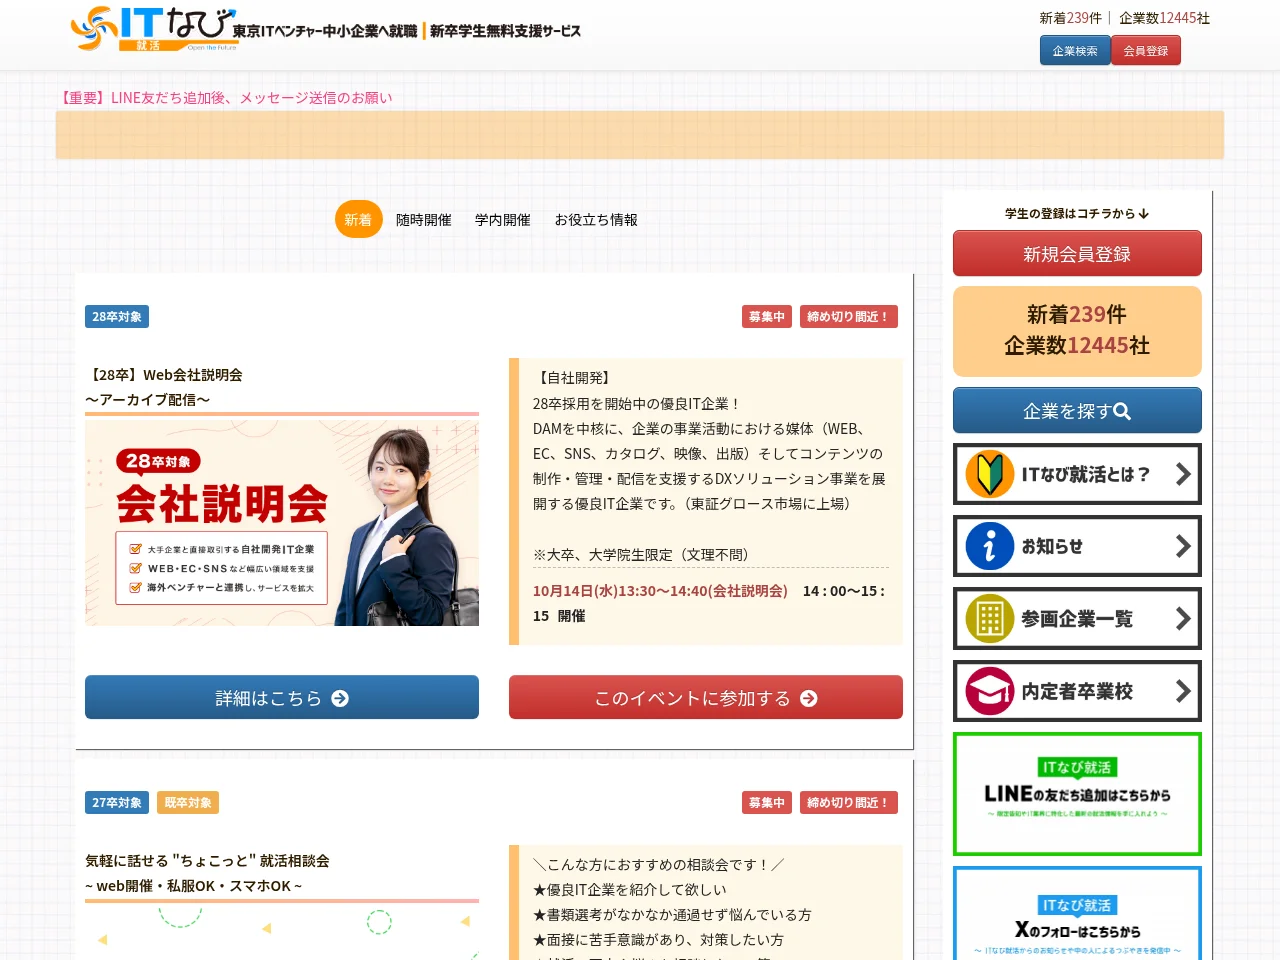Click the orange 新着239件 企業数12445社 box

tap(1077, 331)
